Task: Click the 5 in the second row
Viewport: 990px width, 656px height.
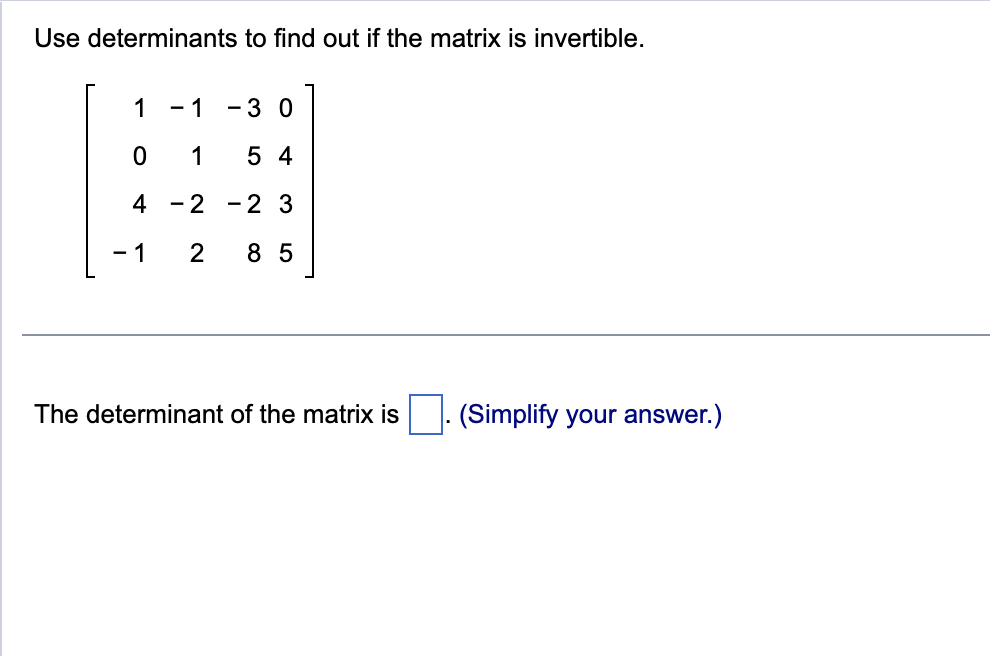Action: pyautogui.click(x=253, y=156)
